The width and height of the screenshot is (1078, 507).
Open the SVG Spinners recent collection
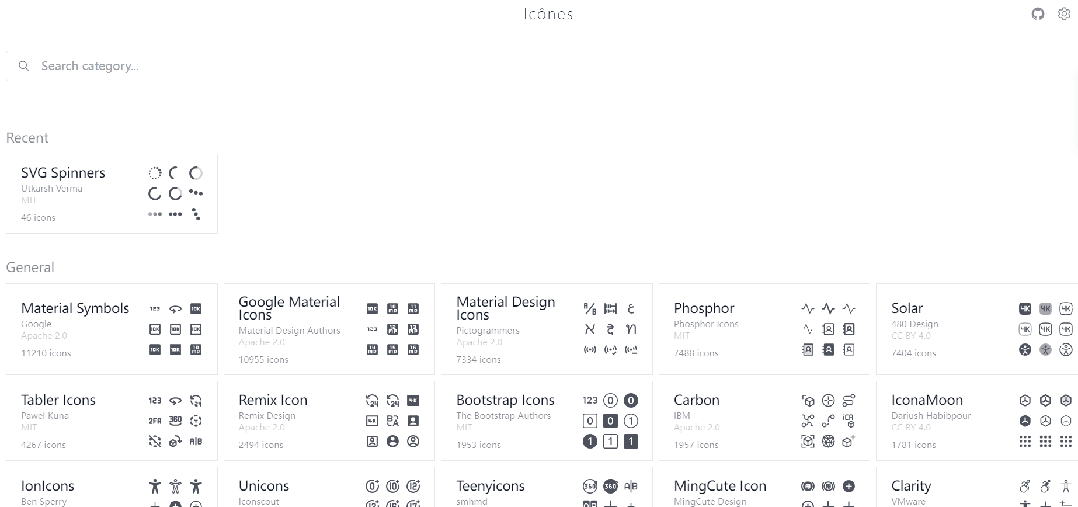click(x=112, y=194)
